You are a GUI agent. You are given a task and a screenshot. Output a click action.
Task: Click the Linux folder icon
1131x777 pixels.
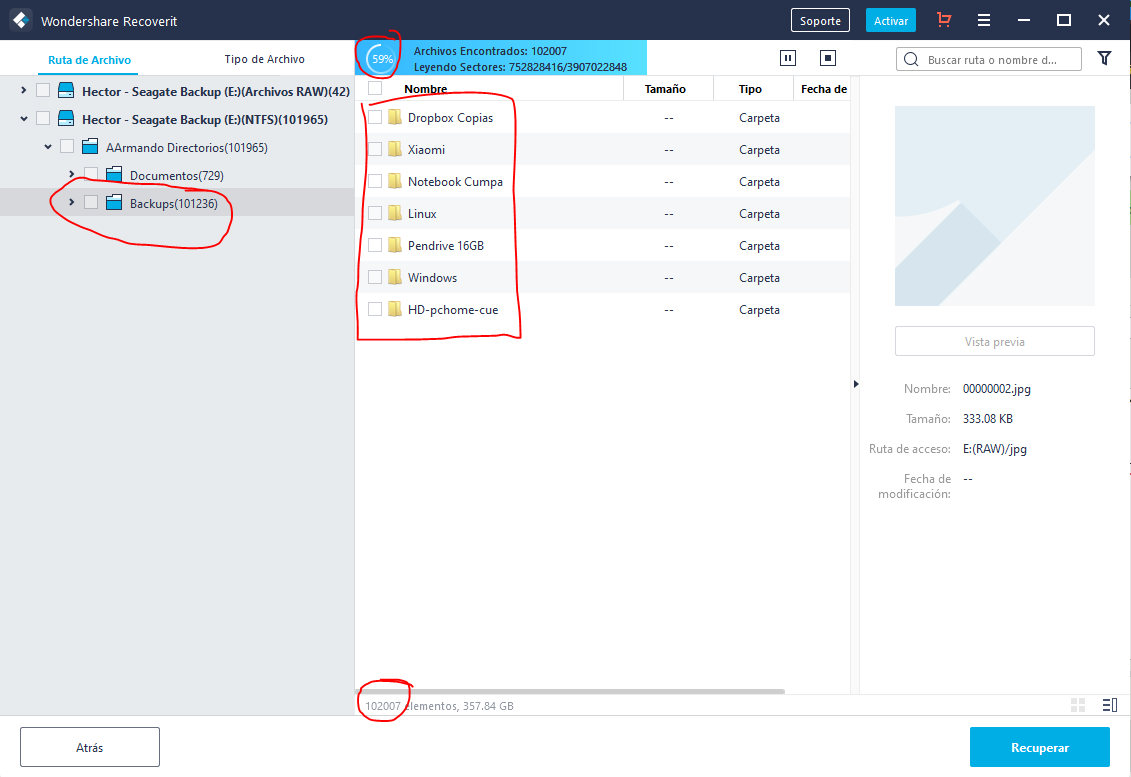point(395,213)
